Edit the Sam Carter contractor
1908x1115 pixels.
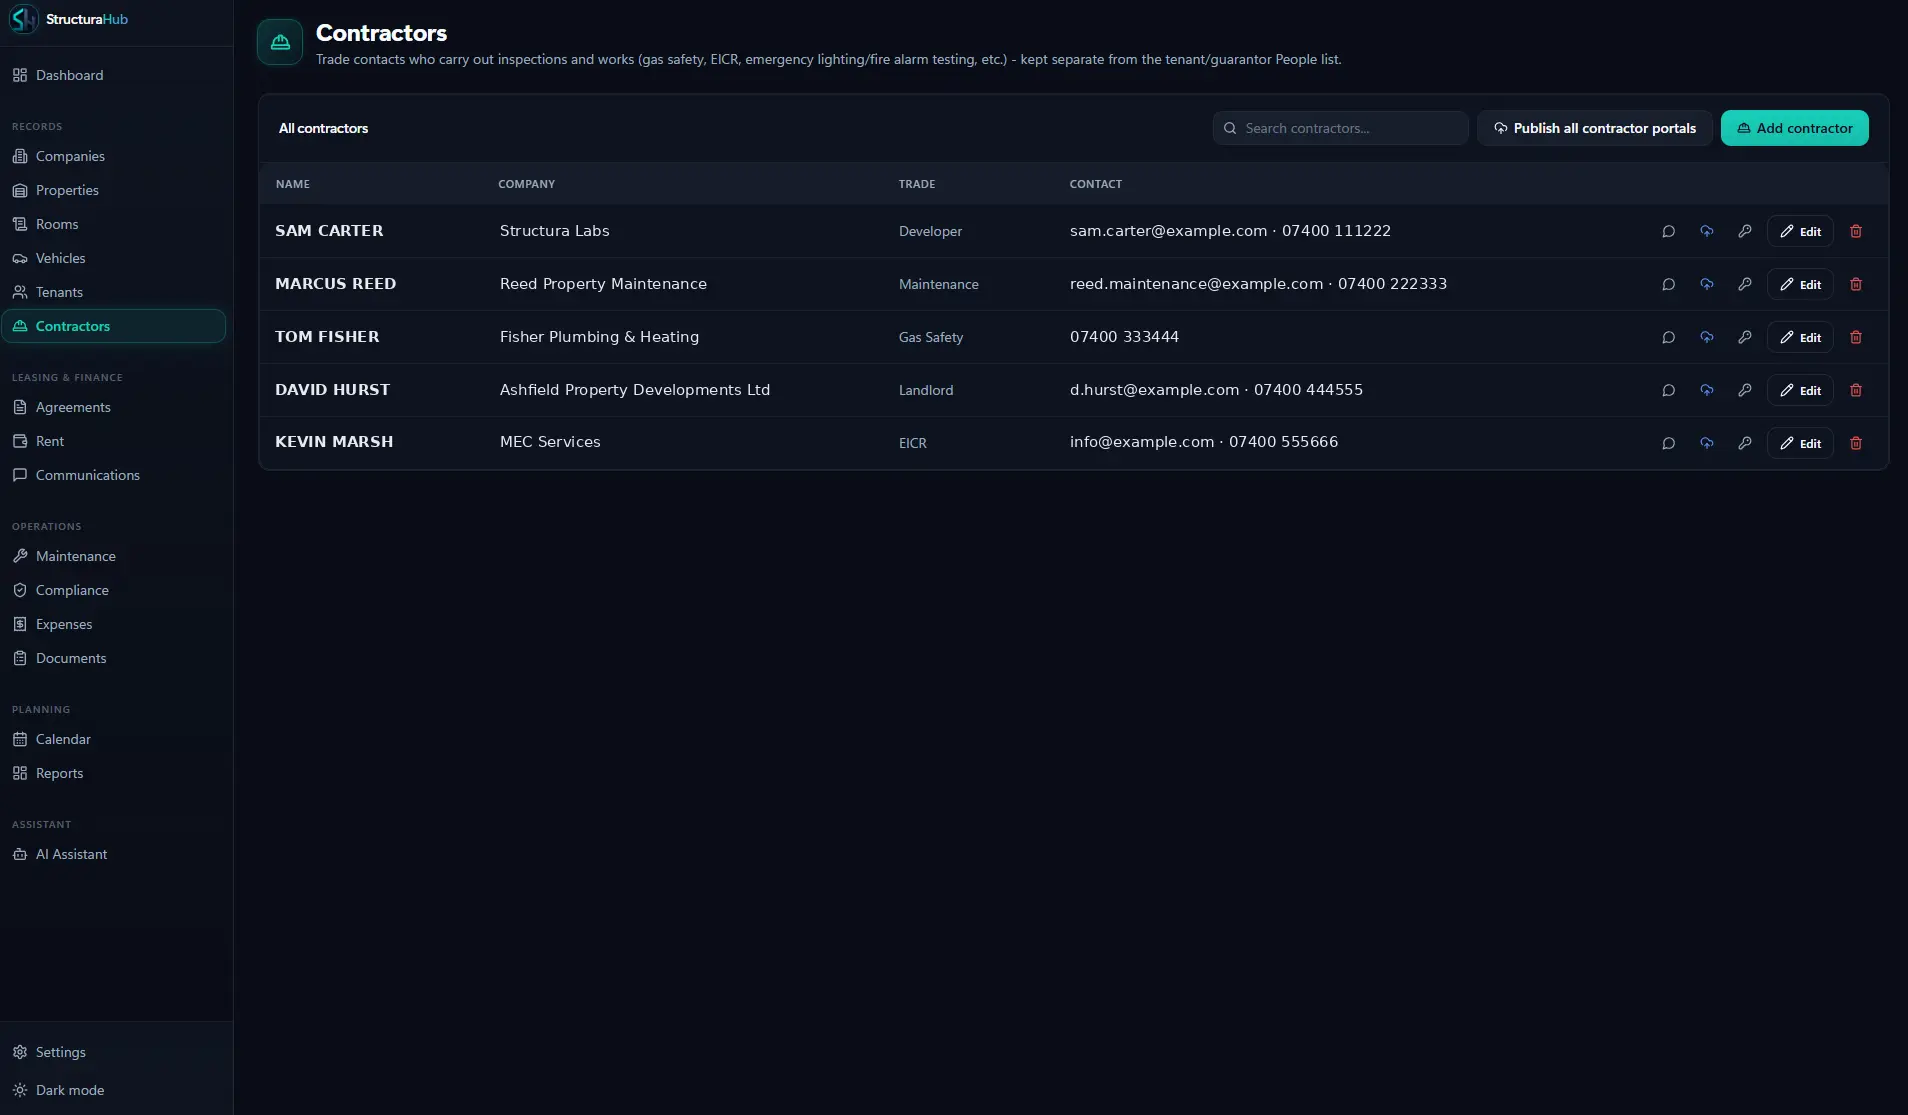coord(1800,231)
